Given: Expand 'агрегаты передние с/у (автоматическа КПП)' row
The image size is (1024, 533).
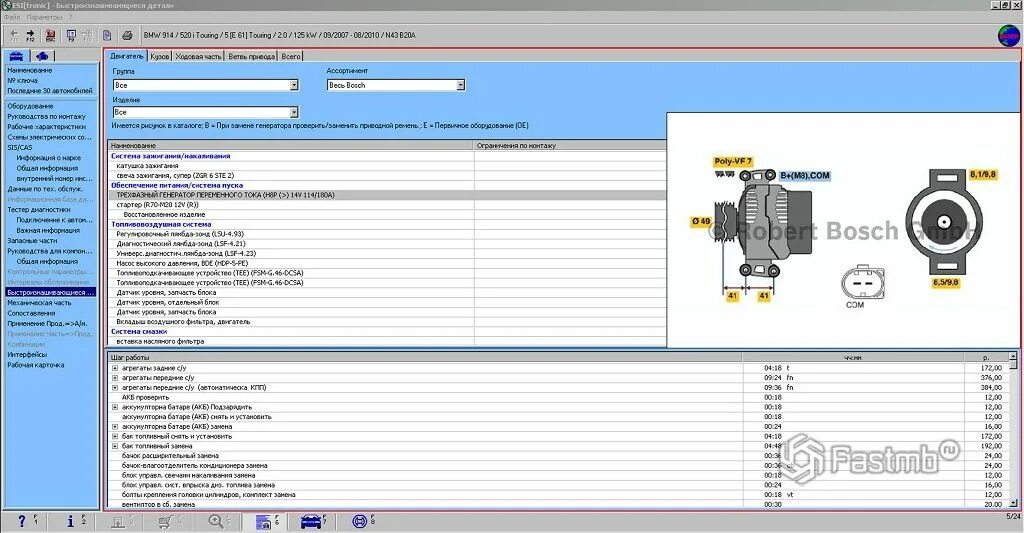Looking at the screenshot, I should [115, 388].
